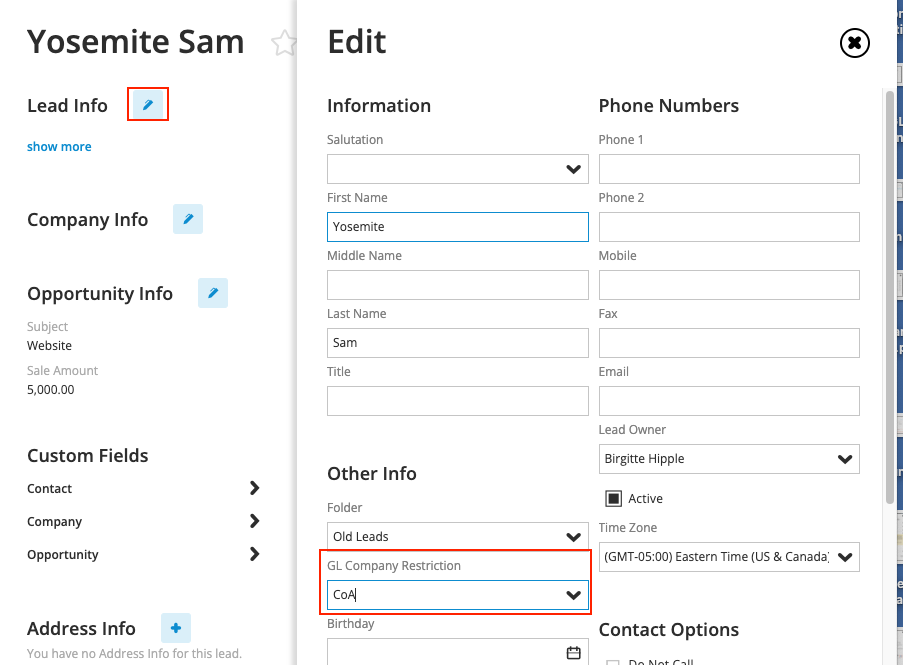Screen dimensions: 903x665
Task: Click the Phone 1 input field
Action: click(729, 169)
